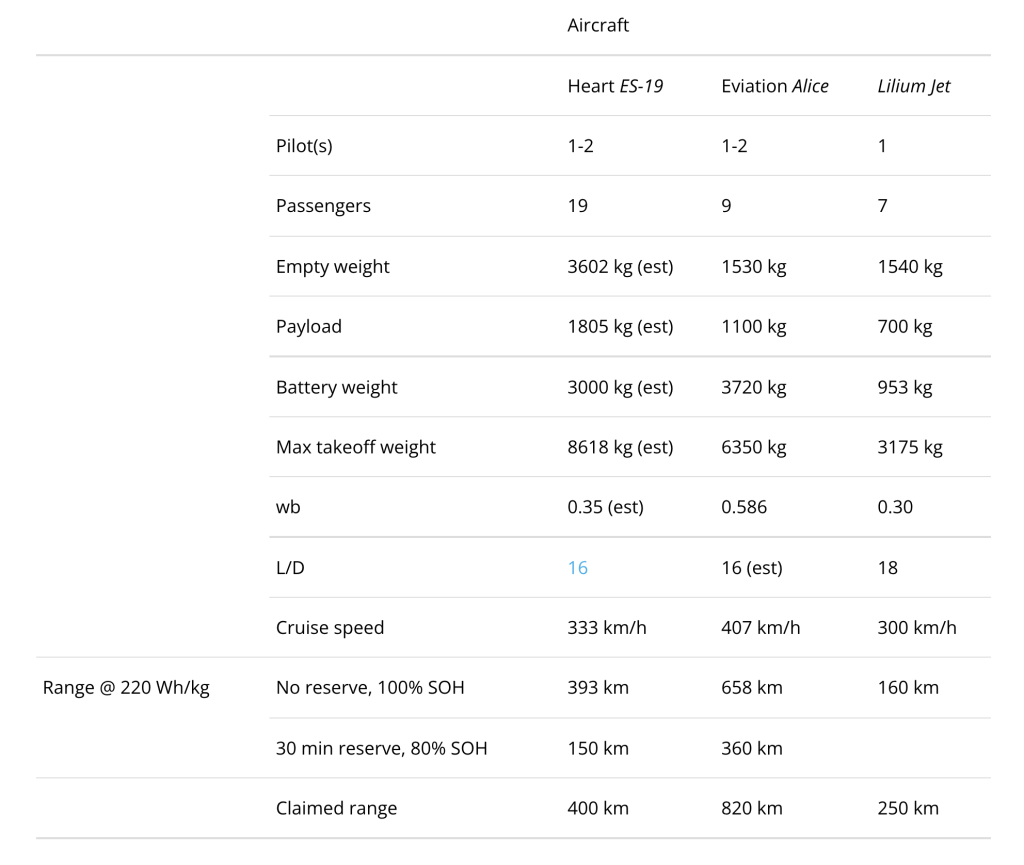Click the Lilium Jet column header
Screen dimensions: 1024x865
[914, 86]
